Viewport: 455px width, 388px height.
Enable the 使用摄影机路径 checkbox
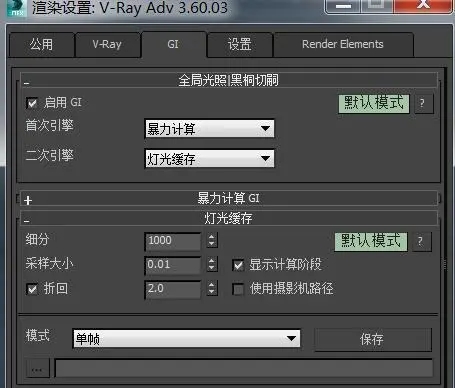[x=238, y=289]
